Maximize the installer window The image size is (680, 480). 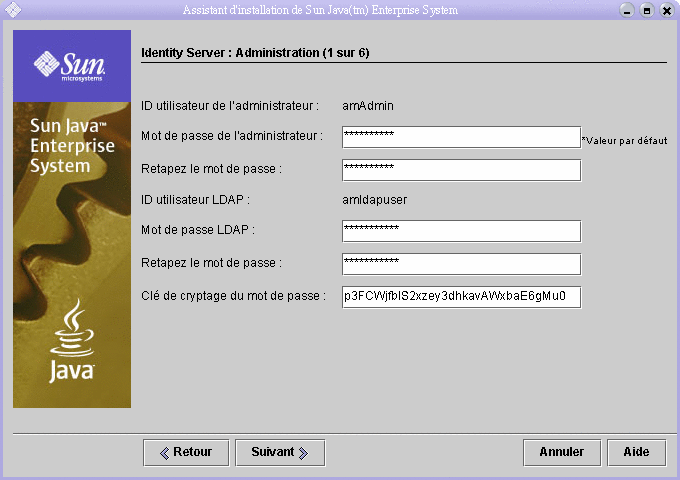click(647, 10)
